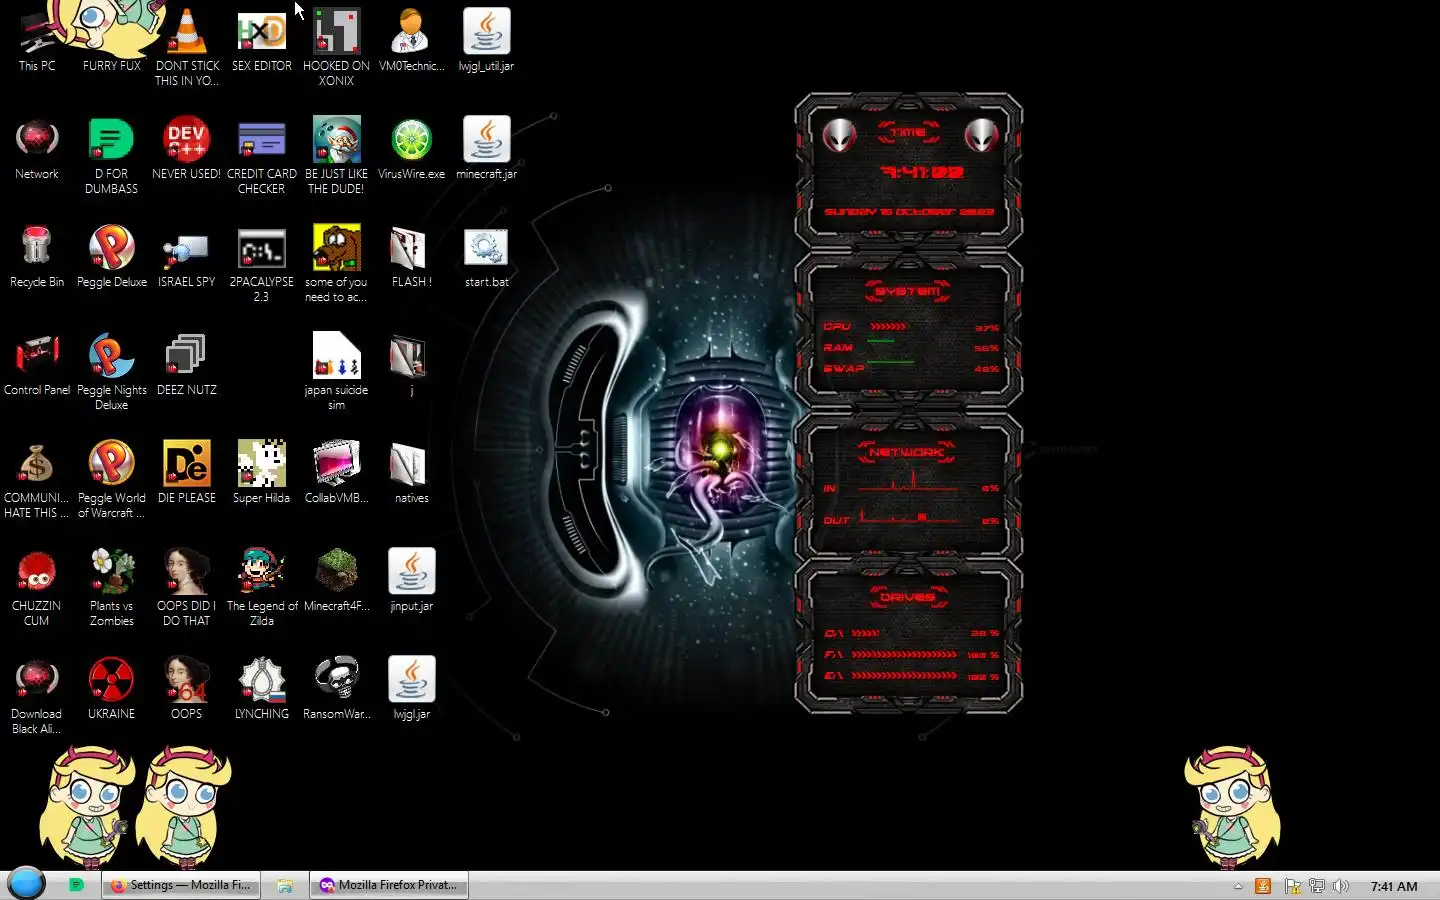Viewport: 1440px width, 900px height.
Task: Select the lwjgl.jar file icon
Action: 411,688
